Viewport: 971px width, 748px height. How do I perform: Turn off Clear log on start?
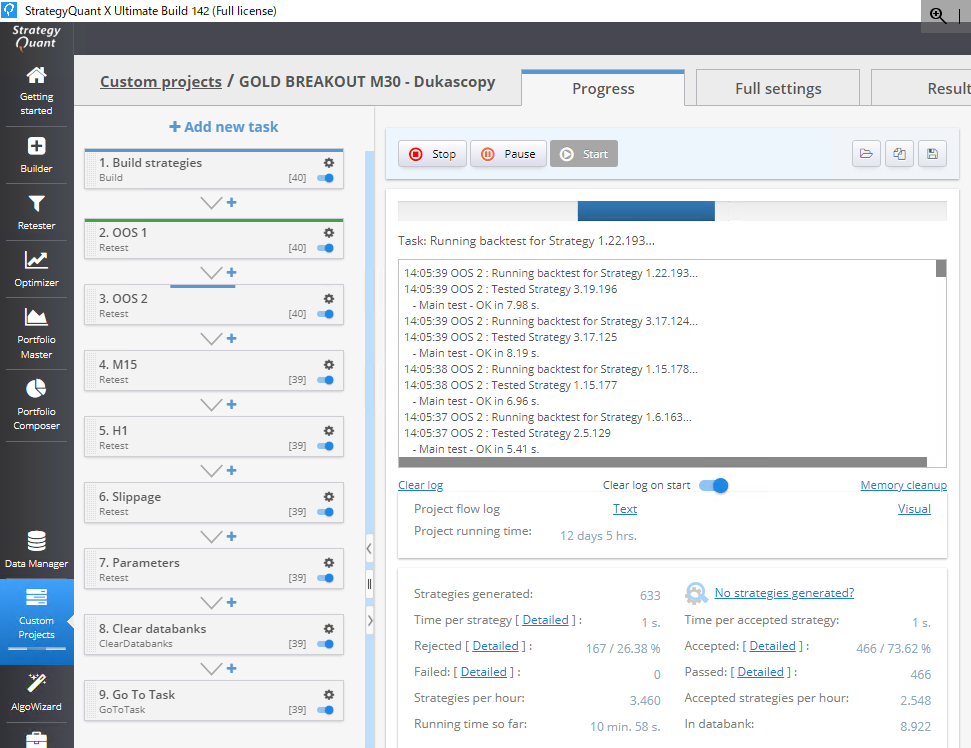(x=713, y=486)
